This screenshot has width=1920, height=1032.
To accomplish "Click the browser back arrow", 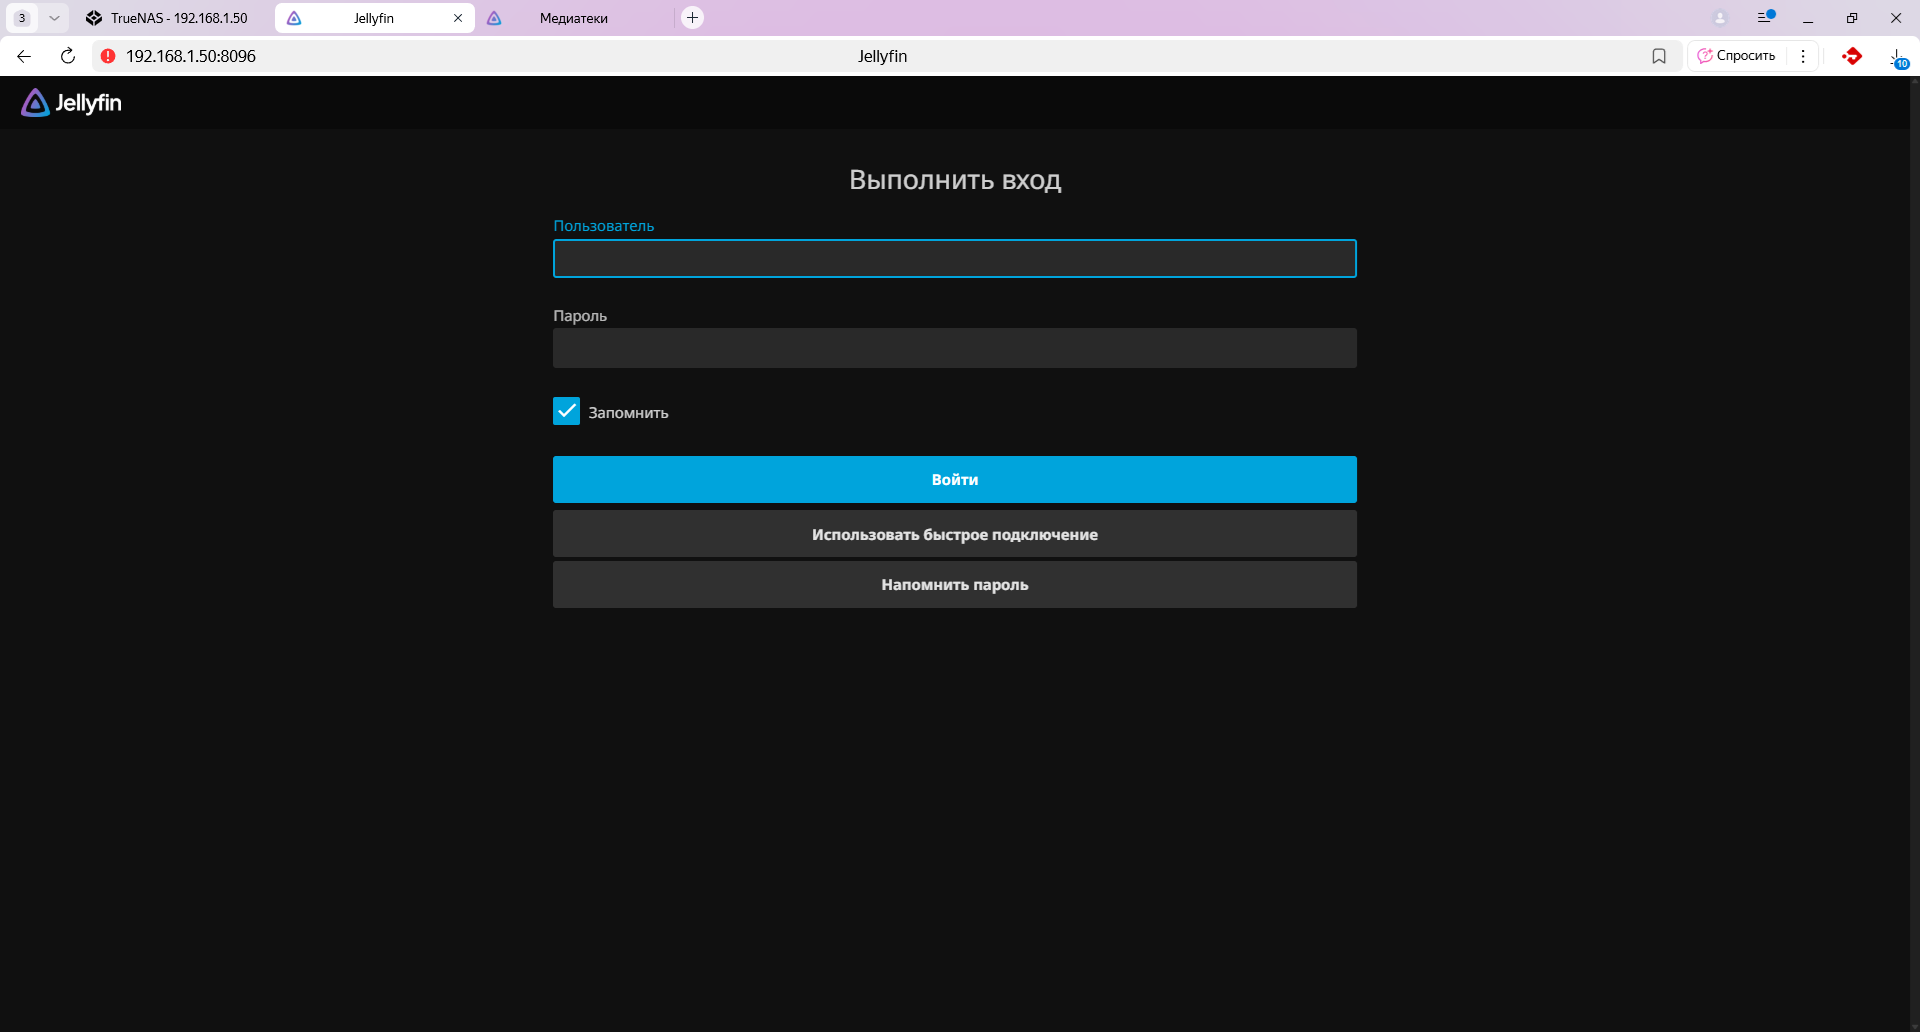I will coord(24,56).
